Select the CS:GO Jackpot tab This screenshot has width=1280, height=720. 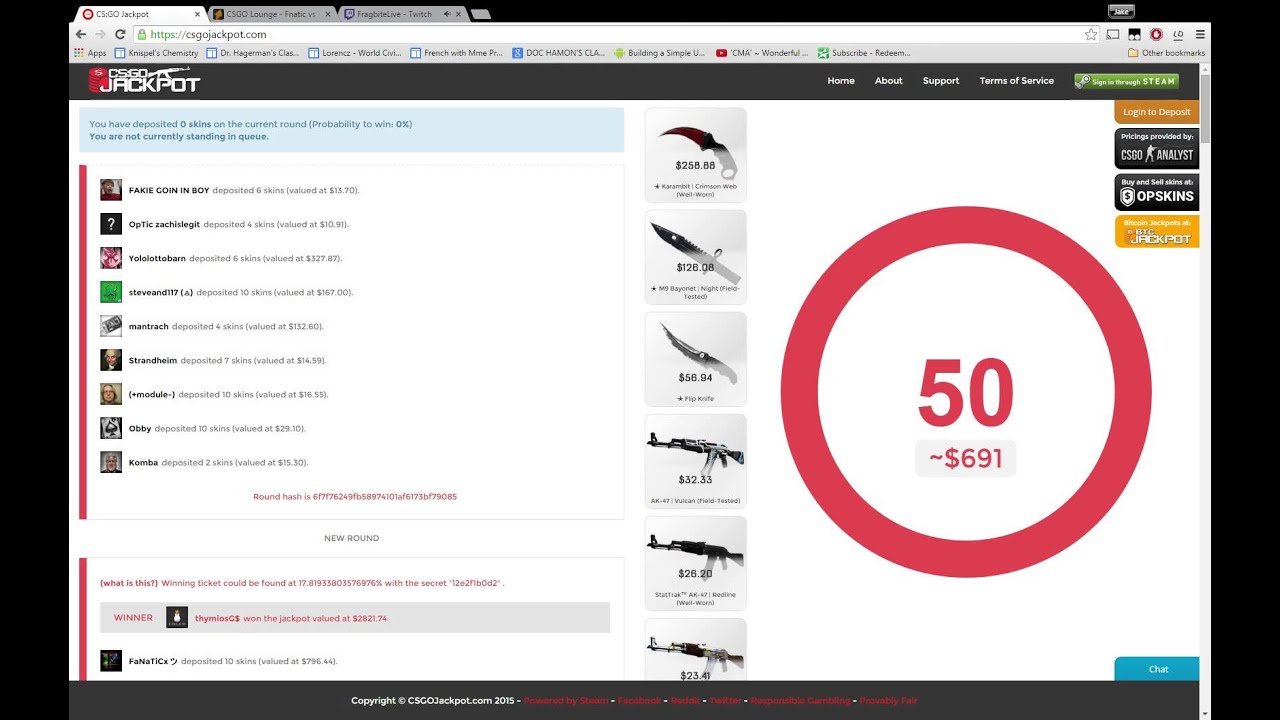click(x=140, y=14)
